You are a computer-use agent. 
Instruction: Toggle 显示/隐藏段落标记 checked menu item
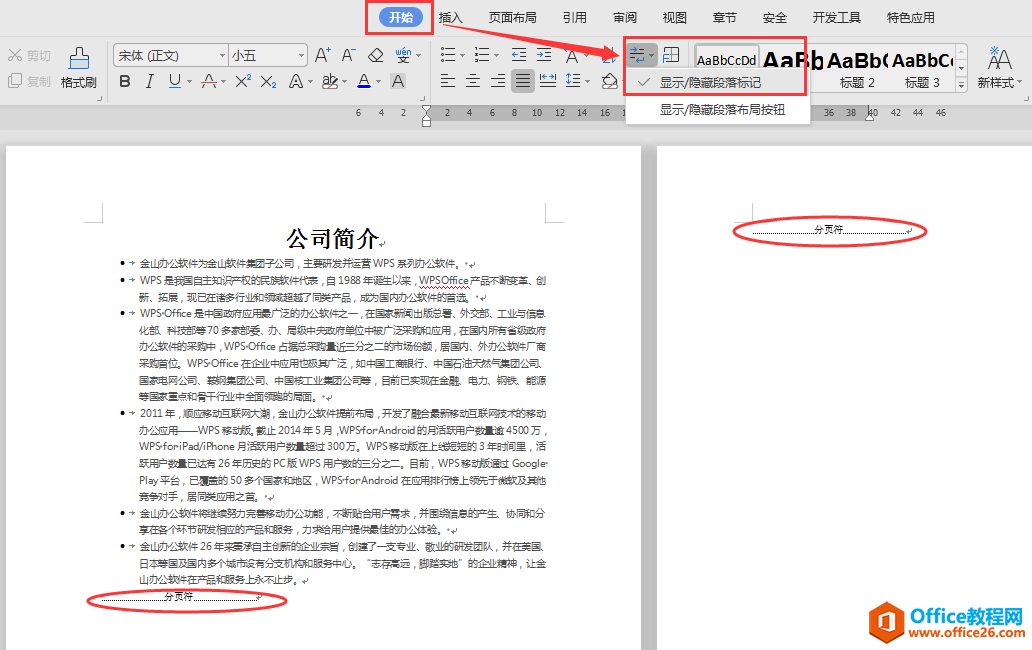point(715,83)
